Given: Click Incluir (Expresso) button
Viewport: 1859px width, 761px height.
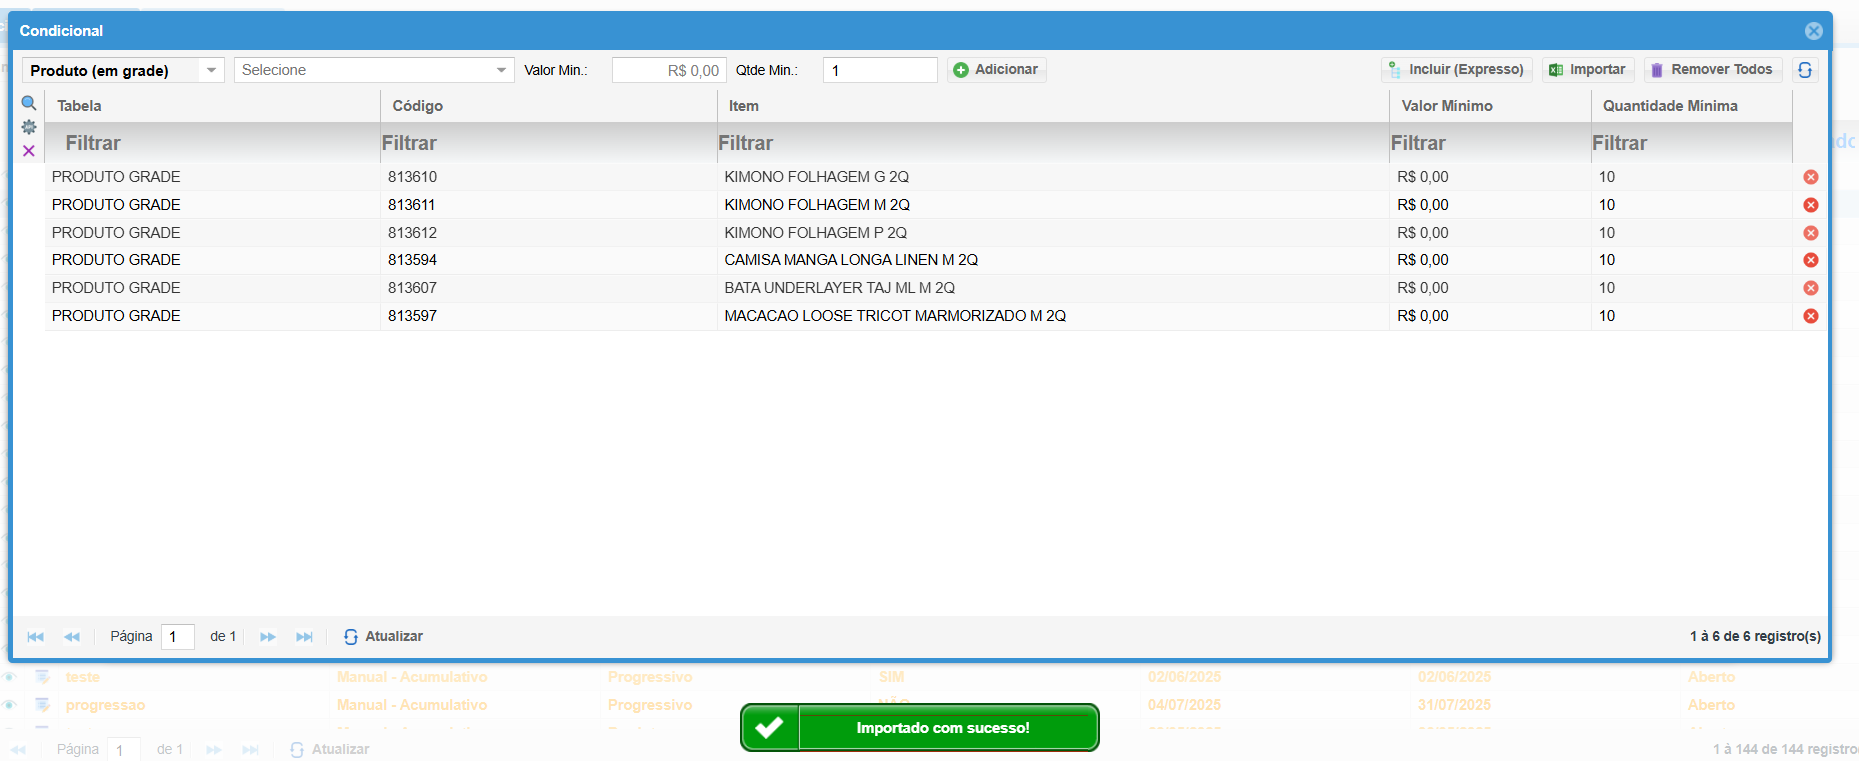Looking at the screenshot, I should coord(1456,70).
